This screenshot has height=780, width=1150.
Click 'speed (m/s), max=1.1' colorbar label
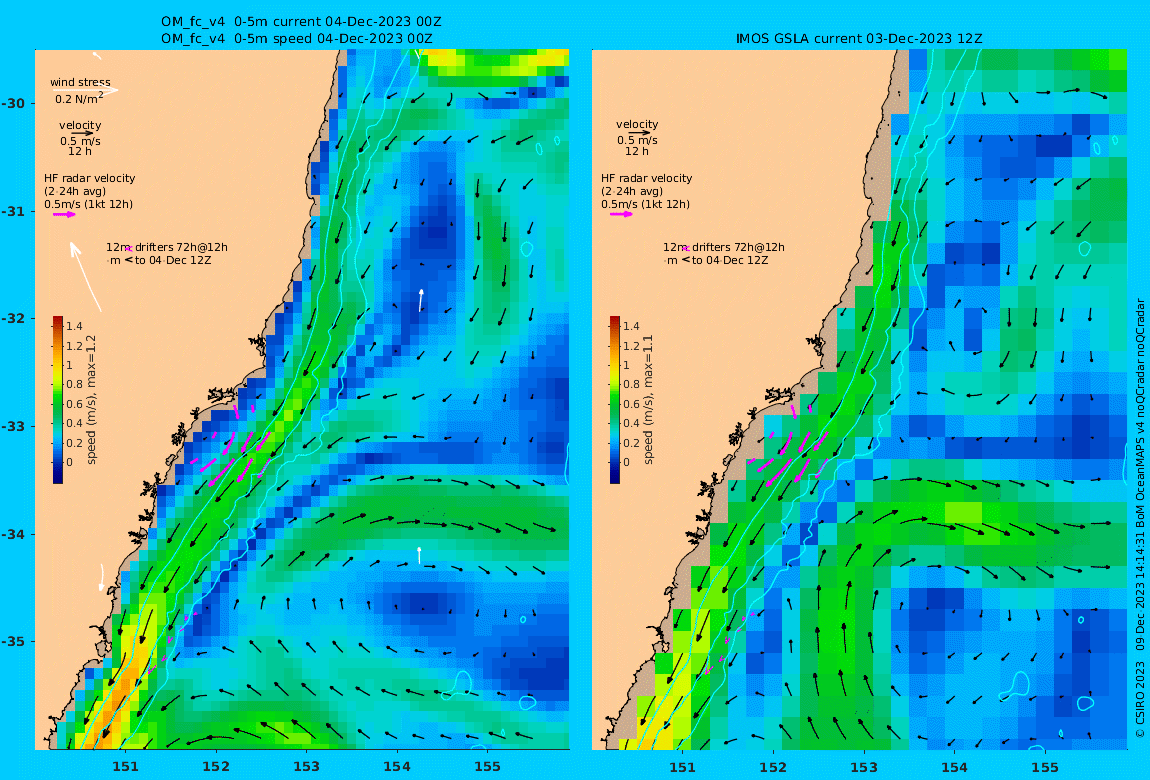648,400
